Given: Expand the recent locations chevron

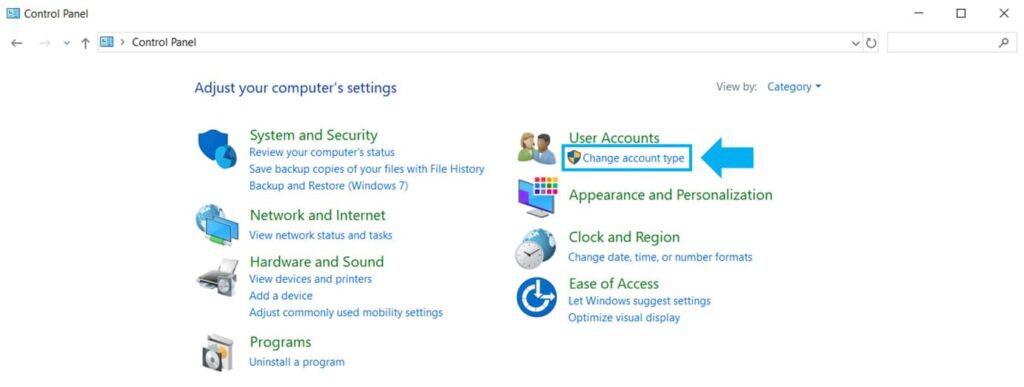Looking at the screenshot, I should 66,43.
